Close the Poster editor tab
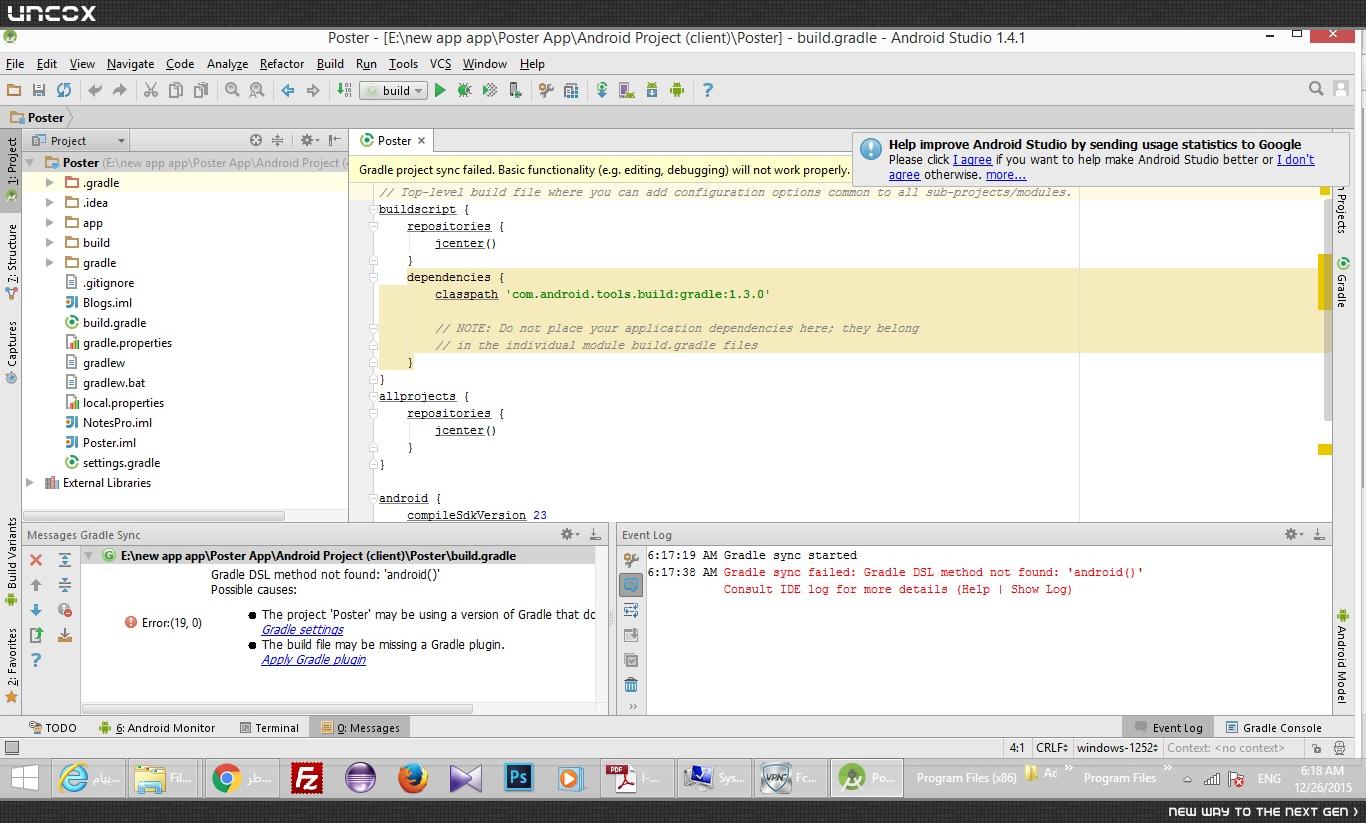The image size is (1366, 823). [421, 141]
